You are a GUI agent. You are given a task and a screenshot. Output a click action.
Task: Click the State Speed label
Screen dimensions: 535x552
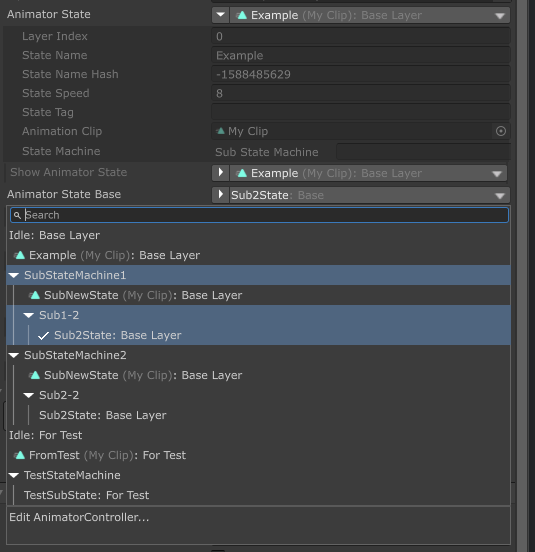56,93
